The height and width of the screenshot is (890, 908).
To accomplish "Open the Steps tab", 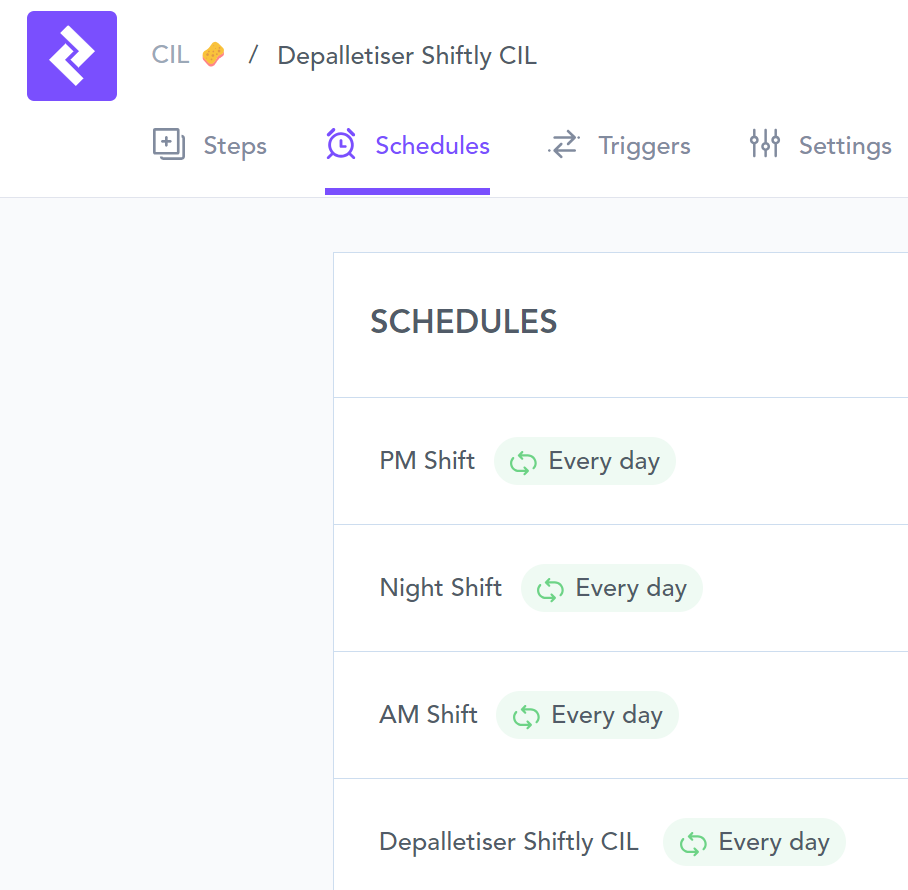I will (234, 146).
